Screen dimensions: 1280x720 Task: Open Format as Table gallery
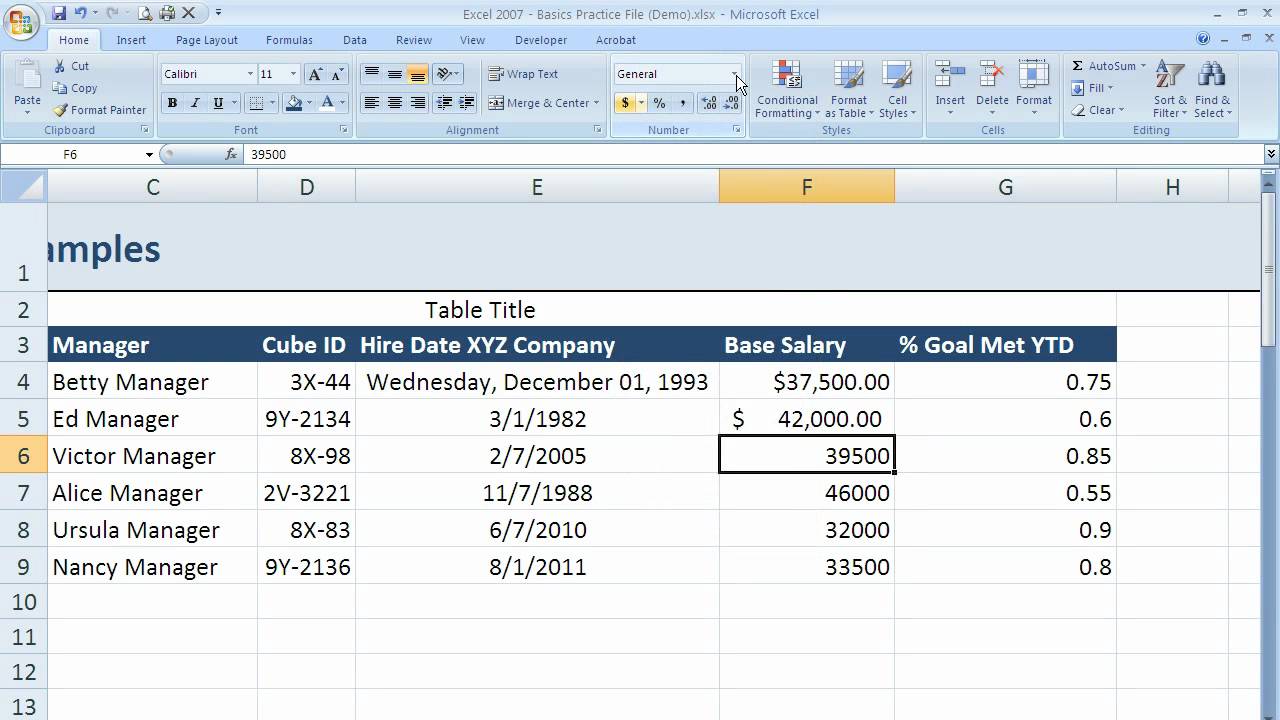click(x=849, y=89)
